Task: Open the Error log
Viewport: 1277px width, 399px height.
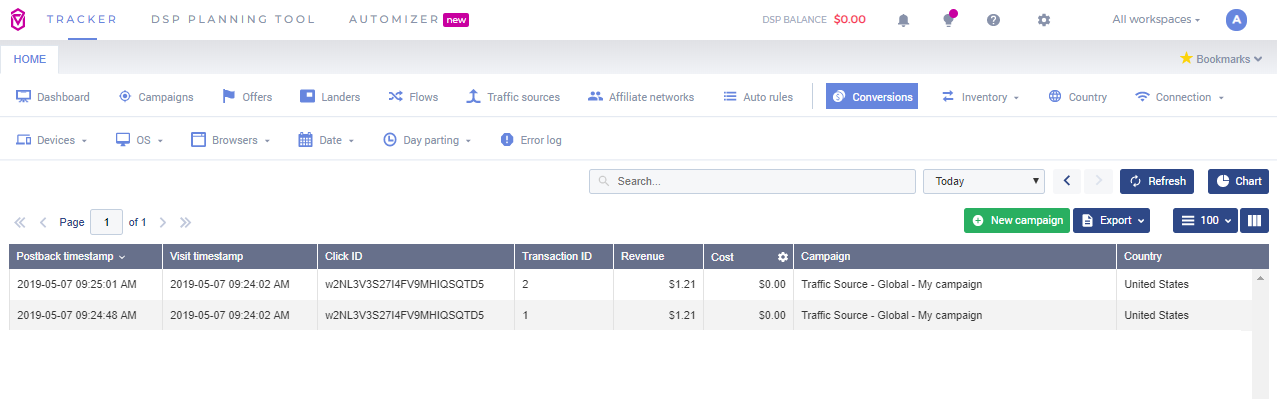Action: pos(530,140)
